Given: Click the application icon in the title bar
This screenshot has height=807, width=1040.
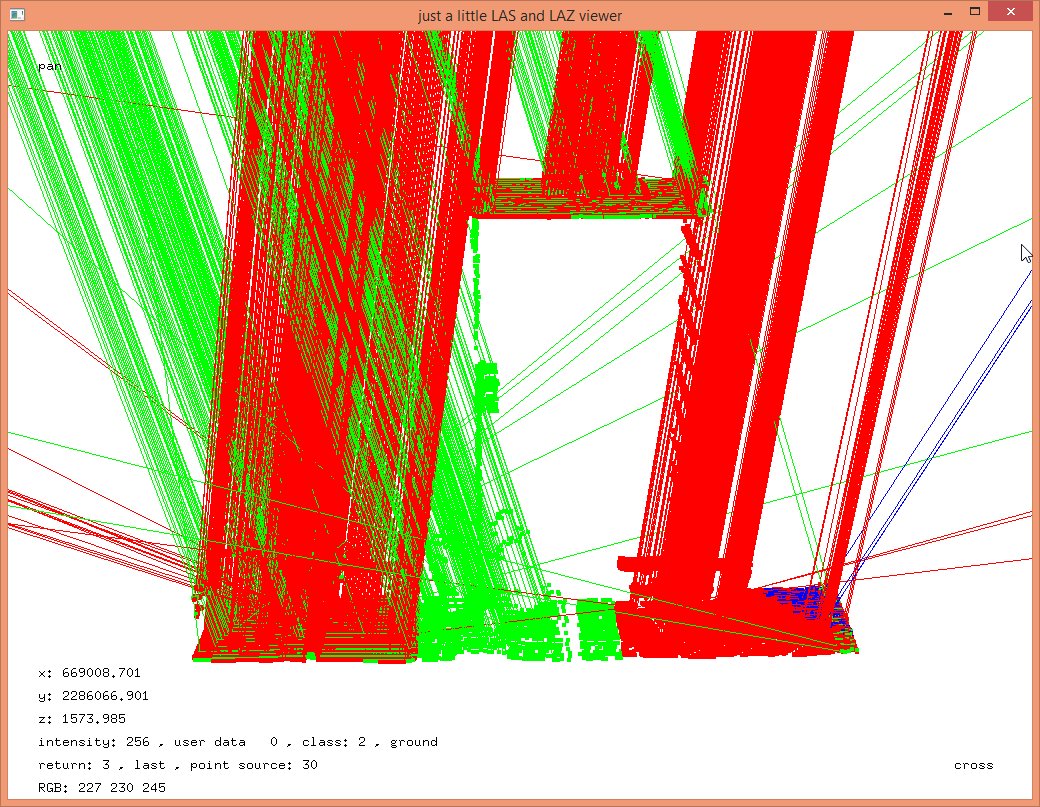Looking at the screenshot, I should [16, 15].
